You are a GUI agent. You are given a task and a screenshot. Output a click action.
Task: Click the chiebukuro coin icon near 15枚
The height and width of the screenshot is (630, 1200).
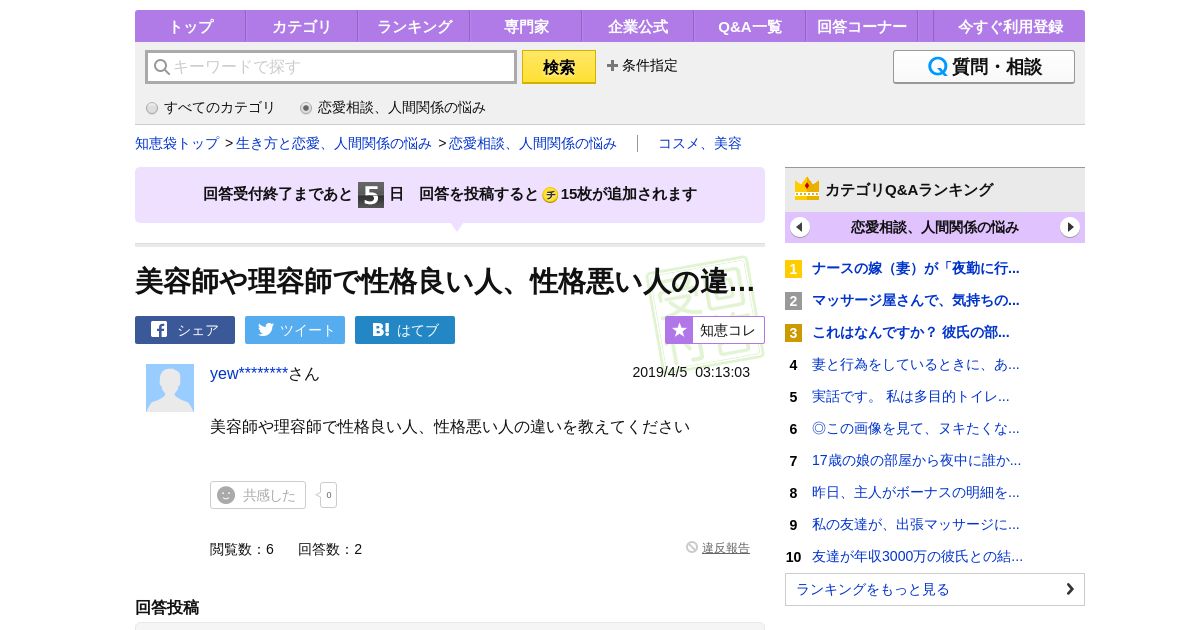550,195
